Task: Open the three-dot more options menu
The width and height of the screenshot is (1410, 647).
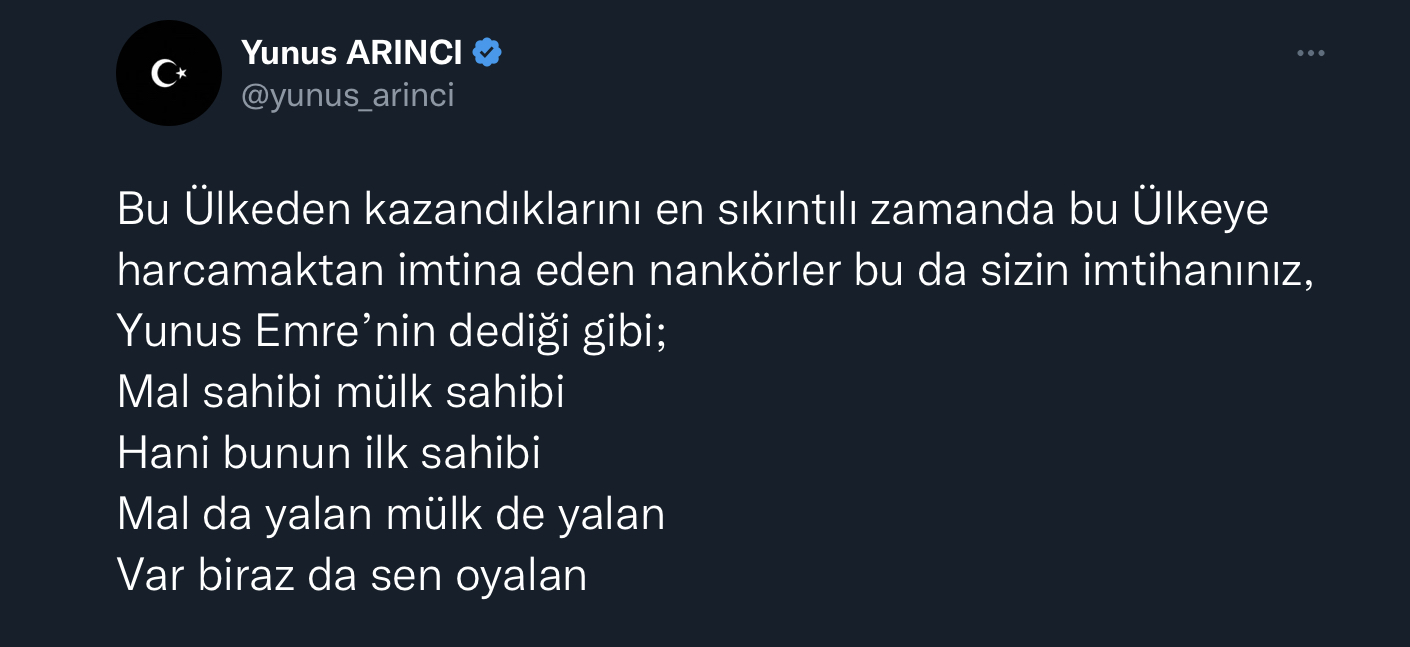Action: click(x=1309, y=53)
